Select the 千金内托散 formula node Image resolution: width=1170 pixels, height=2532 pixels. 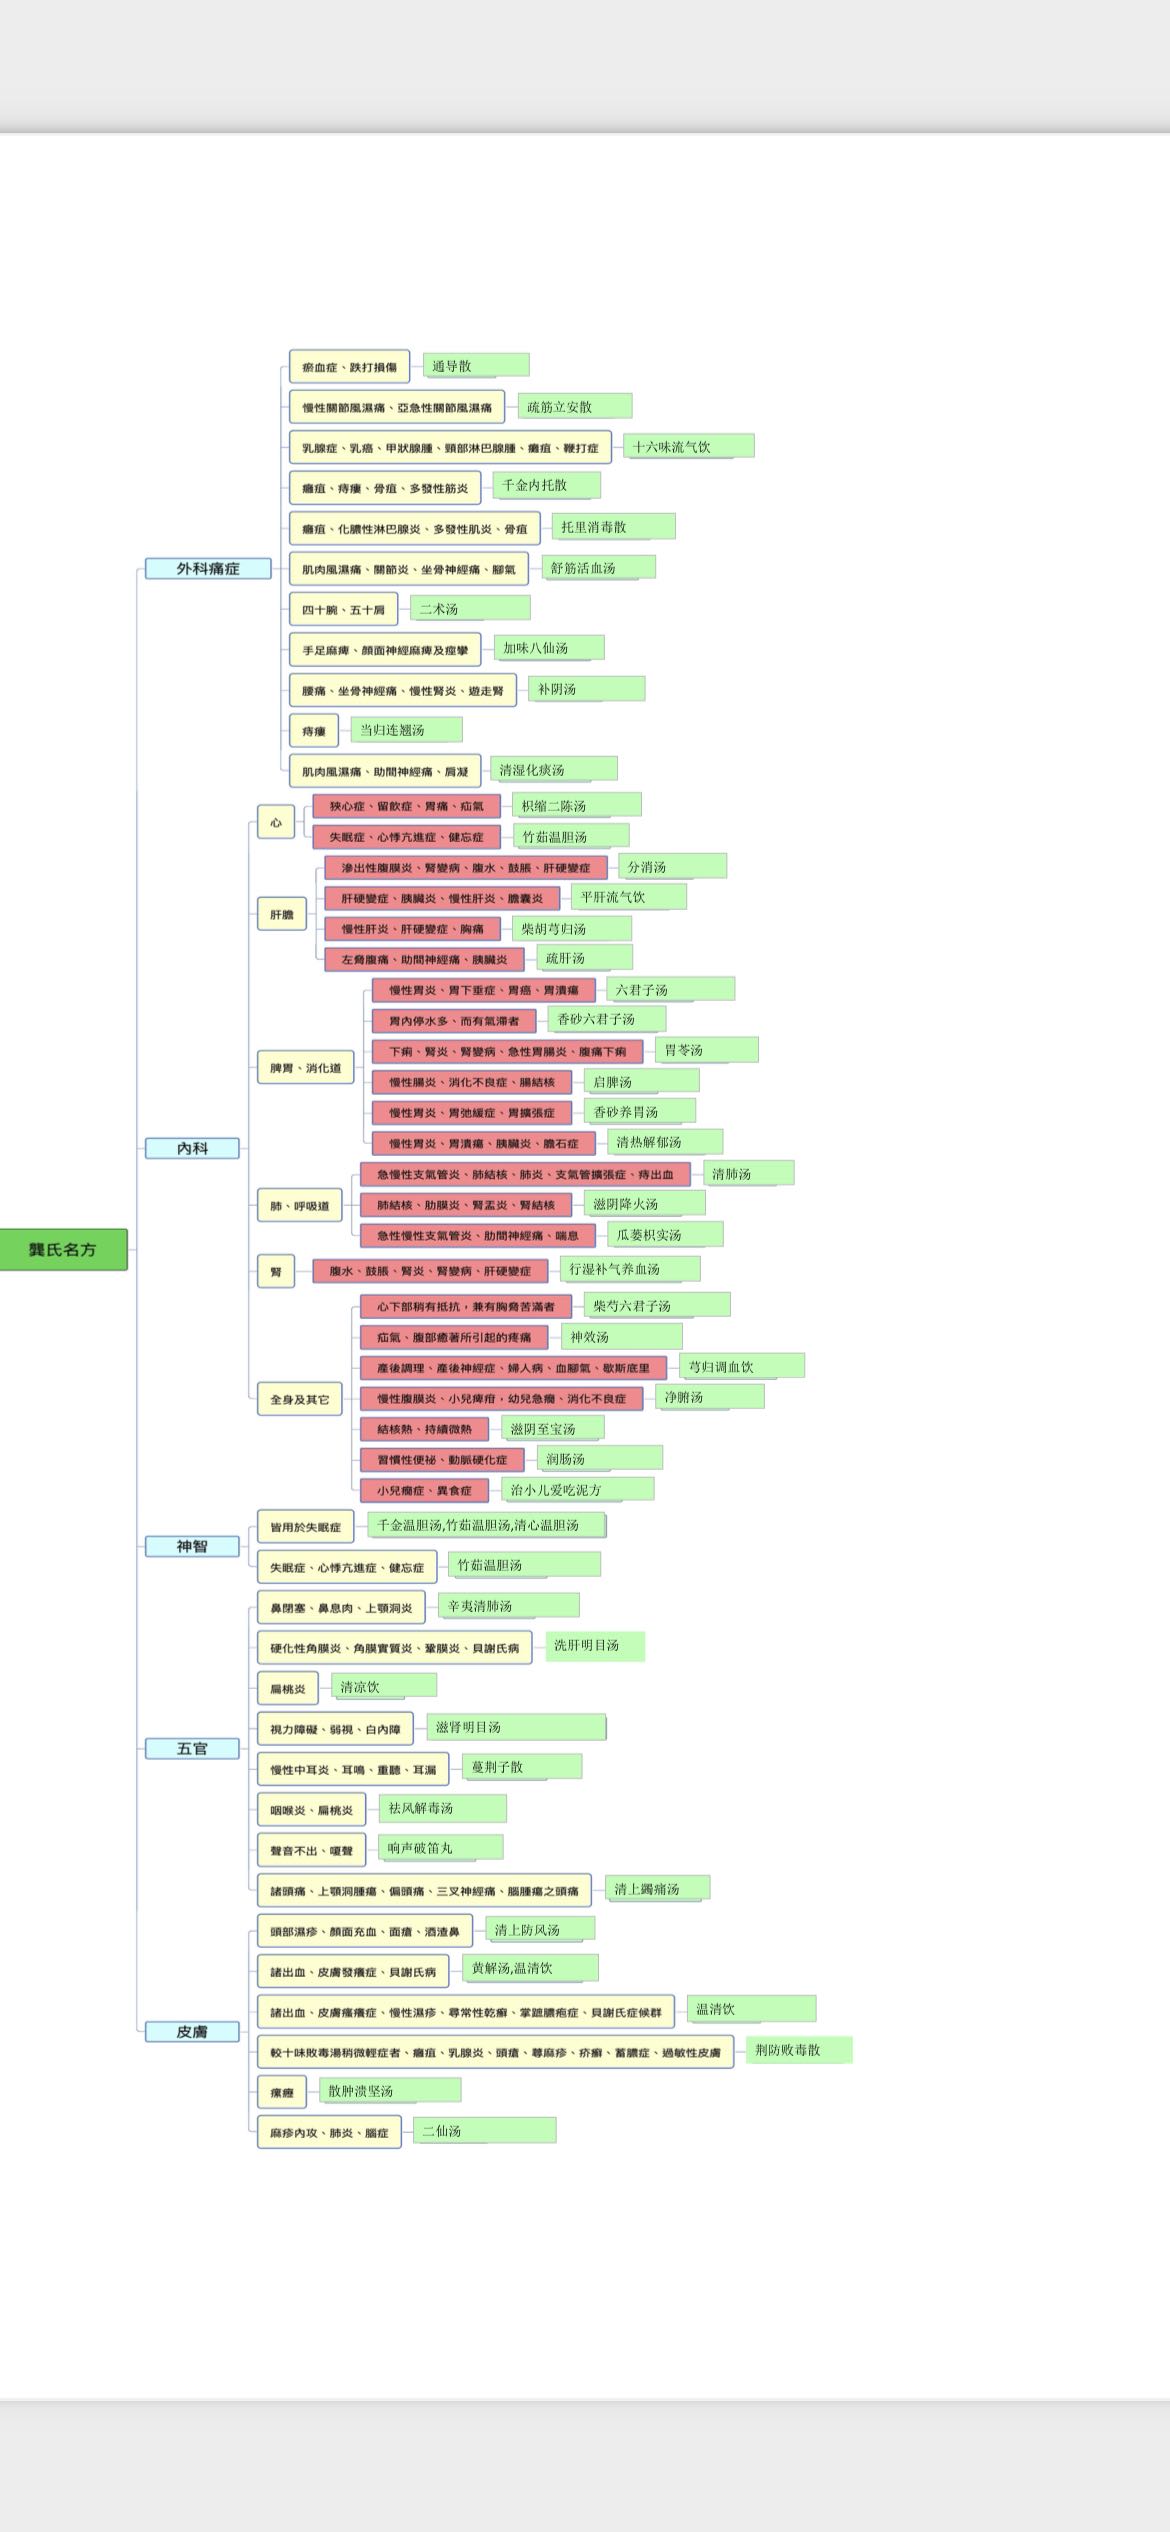click(x=547, y=485)
